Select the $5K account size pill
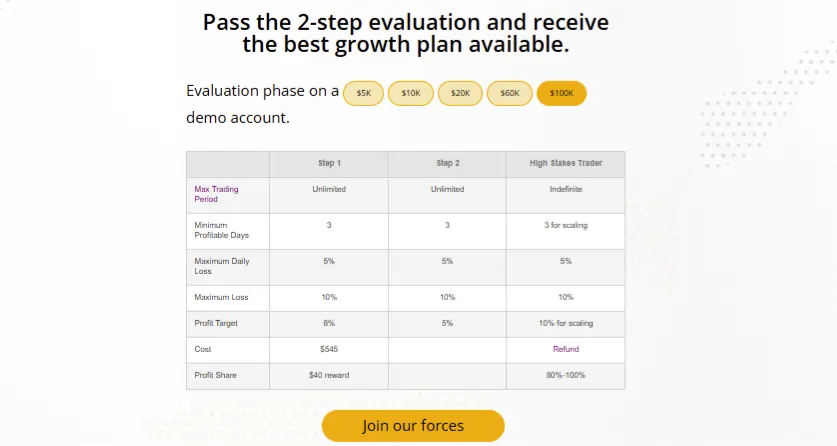The width and height of the screenshot is (837, 446). tap(363, 93)
